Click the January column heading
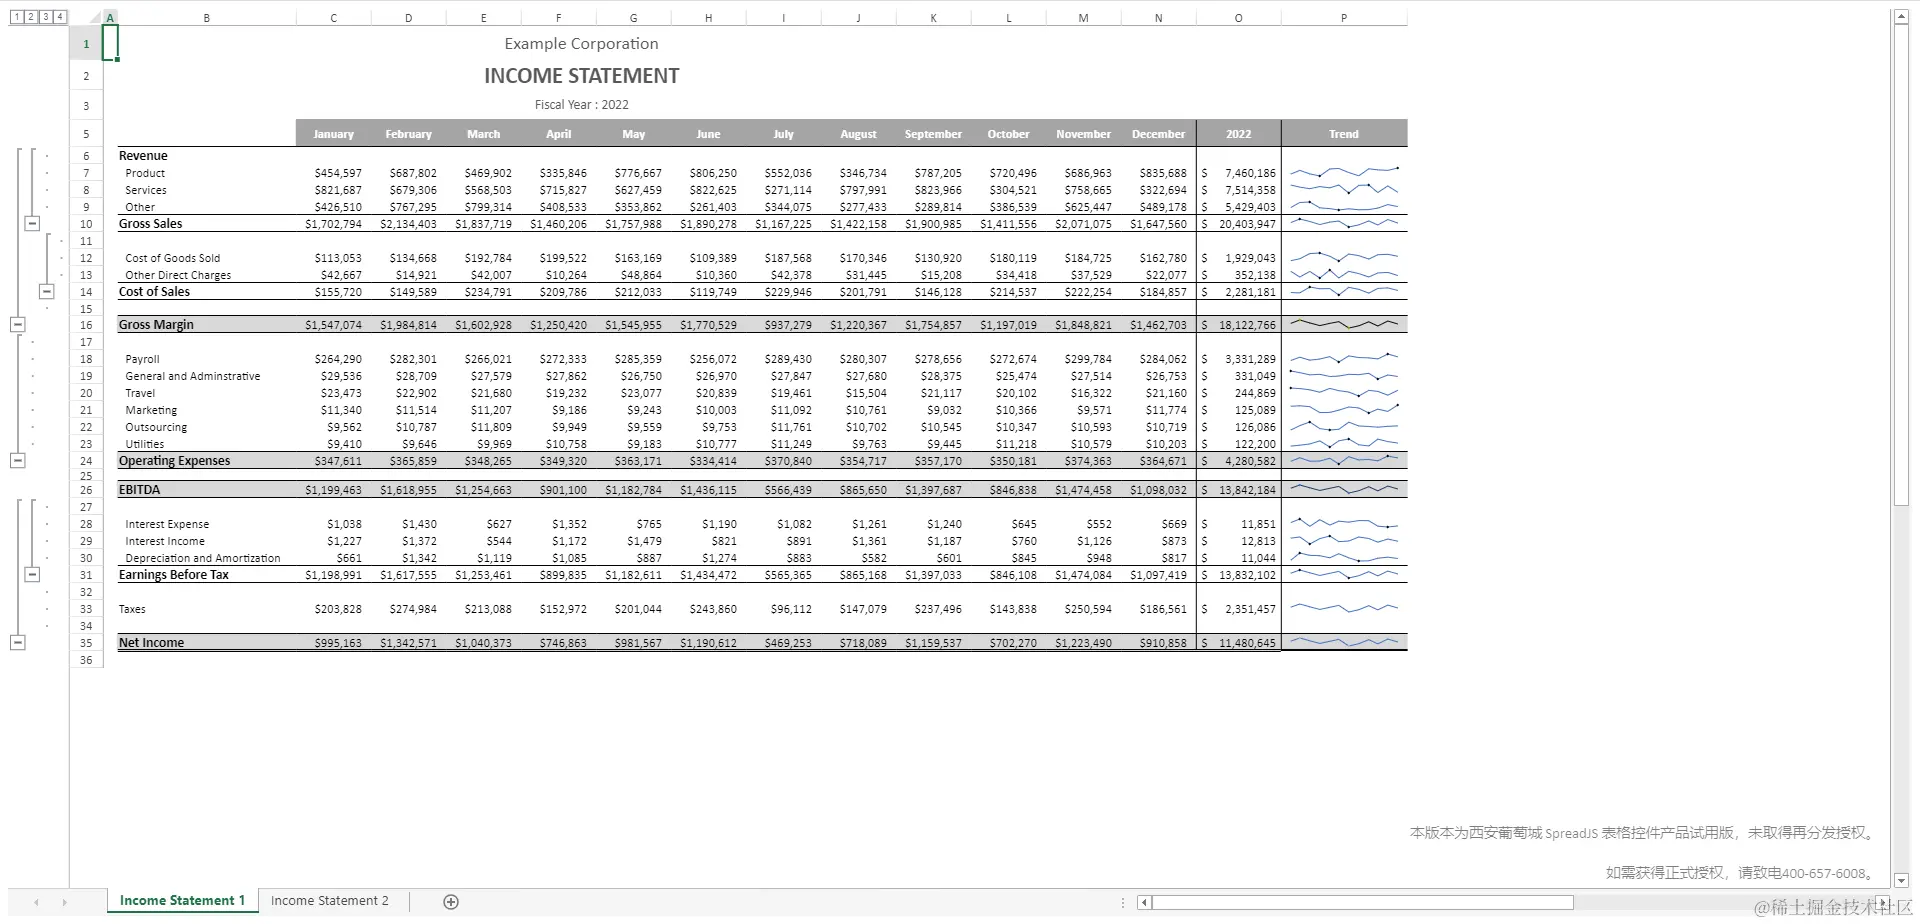This screenshot has width=1920, height=924. (x=334, y=134)
